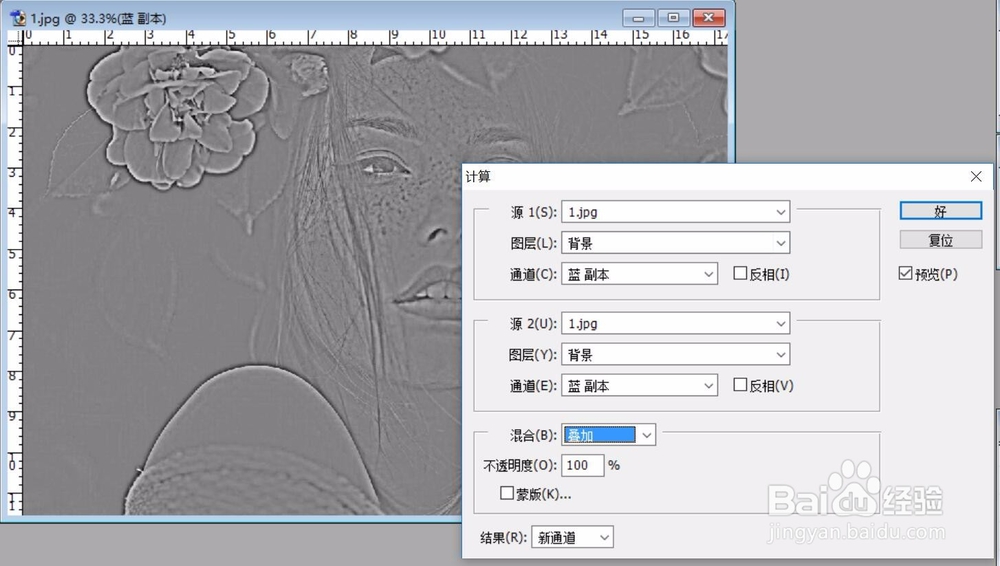Open 图层(Y) layer dropdown
Screen dimensions: 1000x566
(675, 354)
